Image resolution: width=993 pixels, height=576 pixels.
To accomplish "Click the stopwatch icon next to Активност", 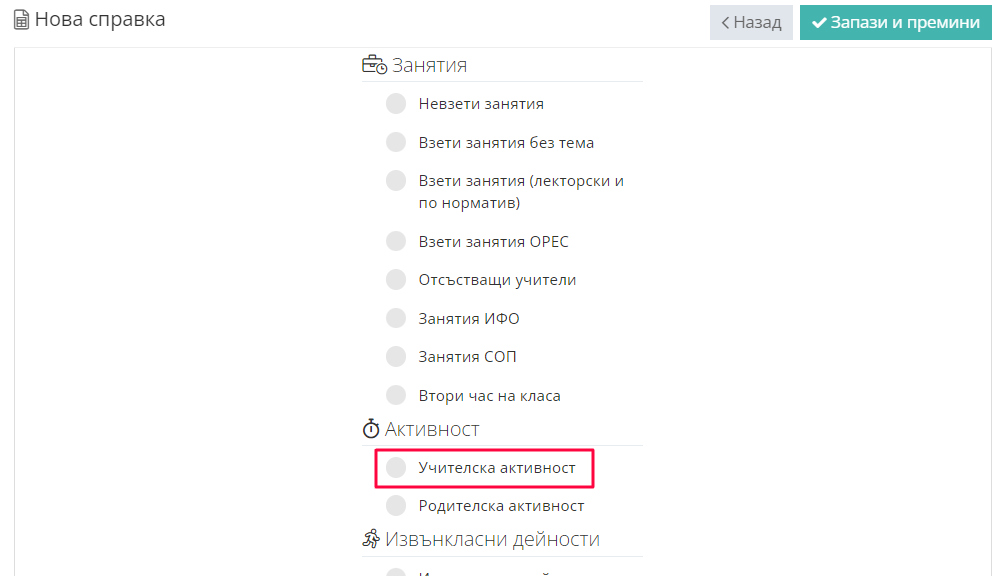I will tap(371, 430).
